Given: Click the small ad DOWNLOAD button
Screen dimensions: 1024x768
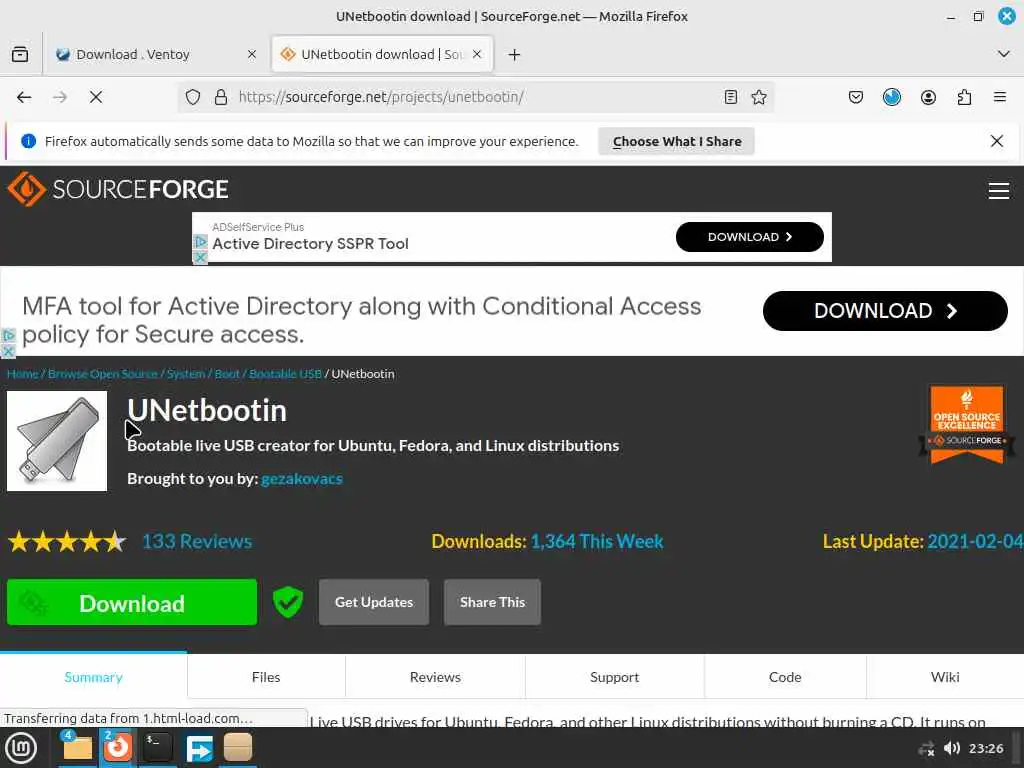Looking at the screenshot, I should (750, 237).
